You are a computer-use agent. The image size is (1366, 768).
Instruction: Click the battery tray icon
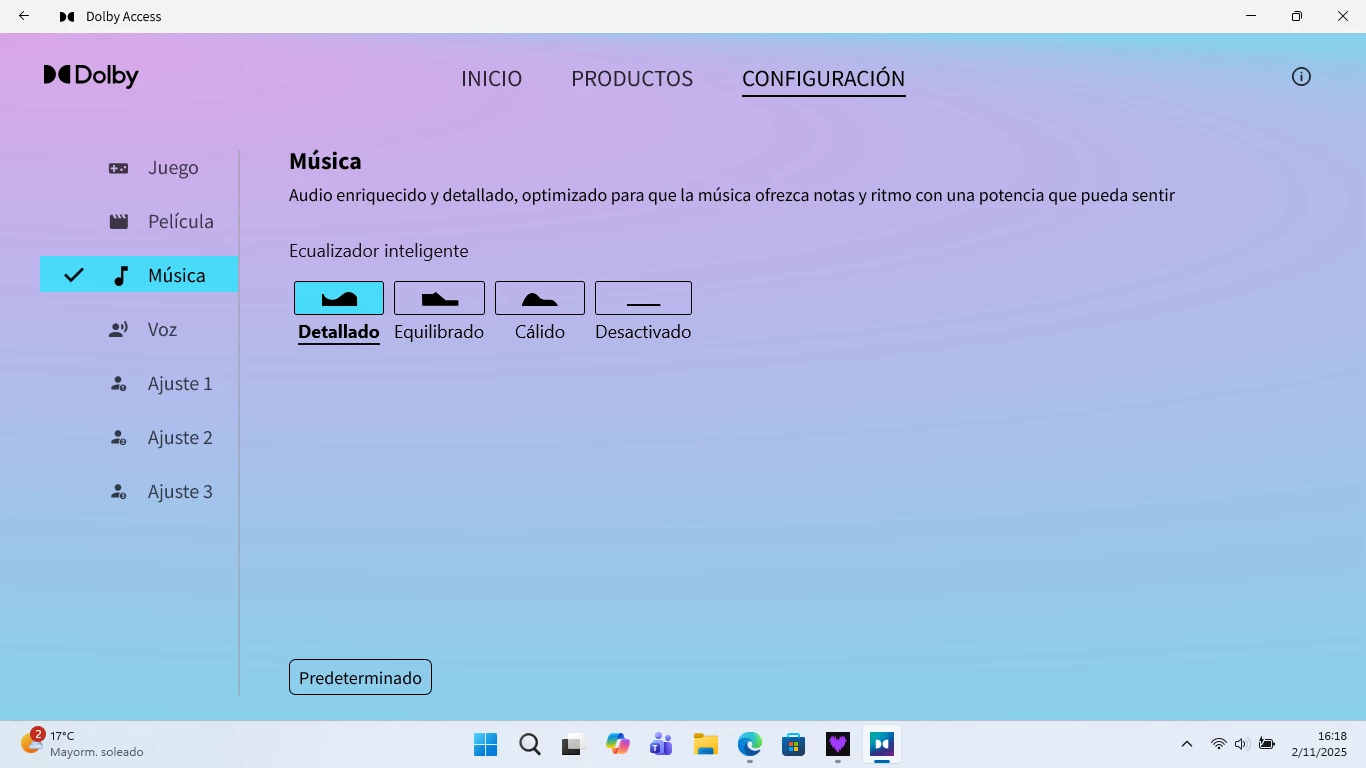(x=1267, y=744)
